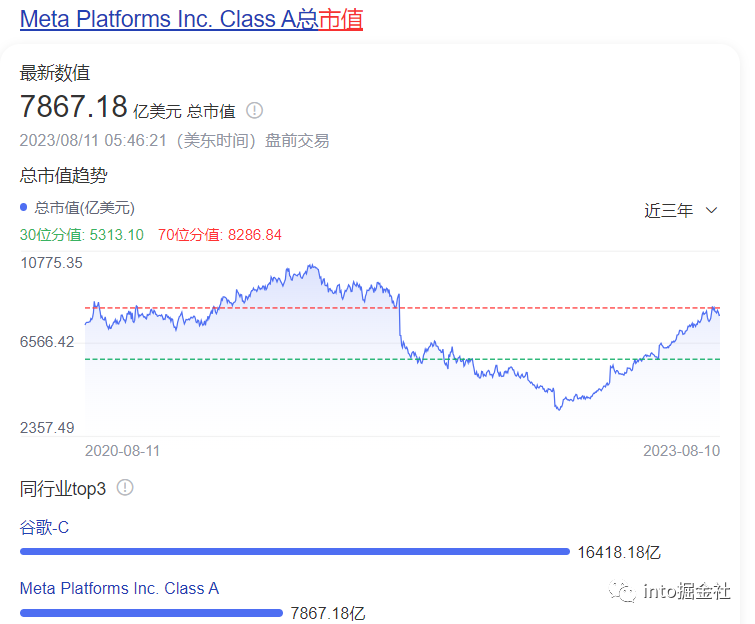Click the 16418.18亿 value for 谷歌-C
Viewport: 755px width, 624px height.
tap(619, 552)
